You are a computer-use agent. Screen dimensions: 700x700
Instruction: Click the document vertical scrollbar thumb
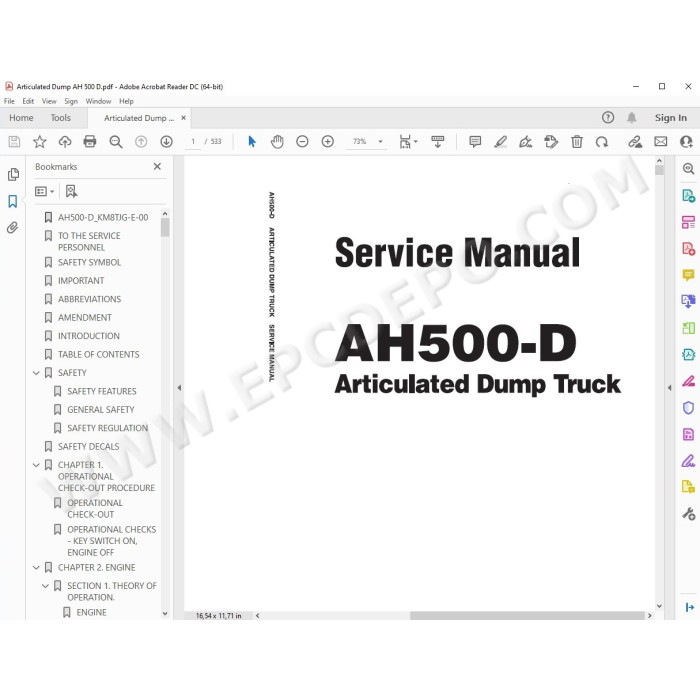click(659, 170)
